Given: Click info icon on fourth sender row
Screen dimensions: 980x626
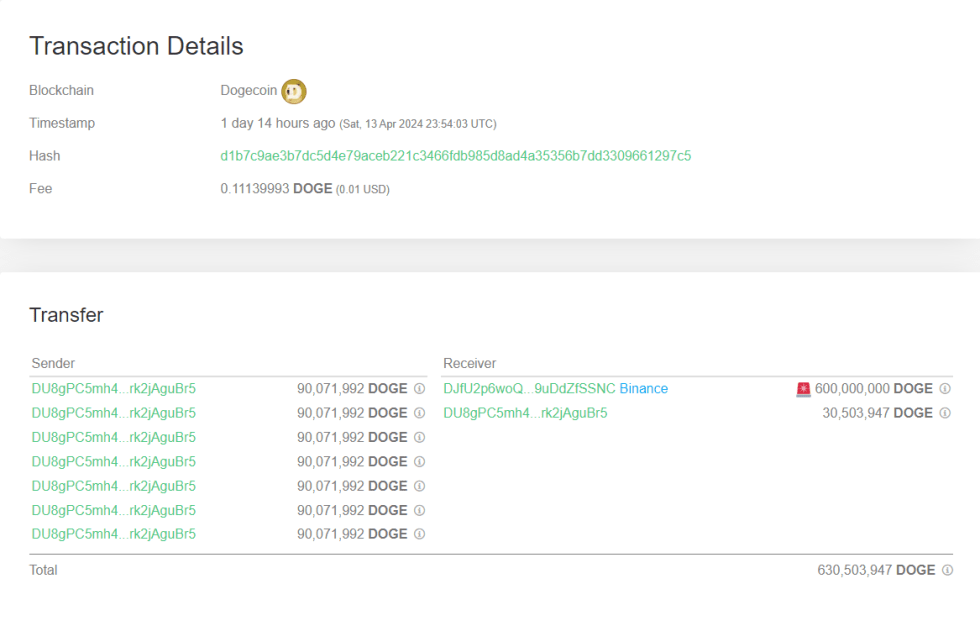Looking at the screenshot, I should click(x=419, y=461).
